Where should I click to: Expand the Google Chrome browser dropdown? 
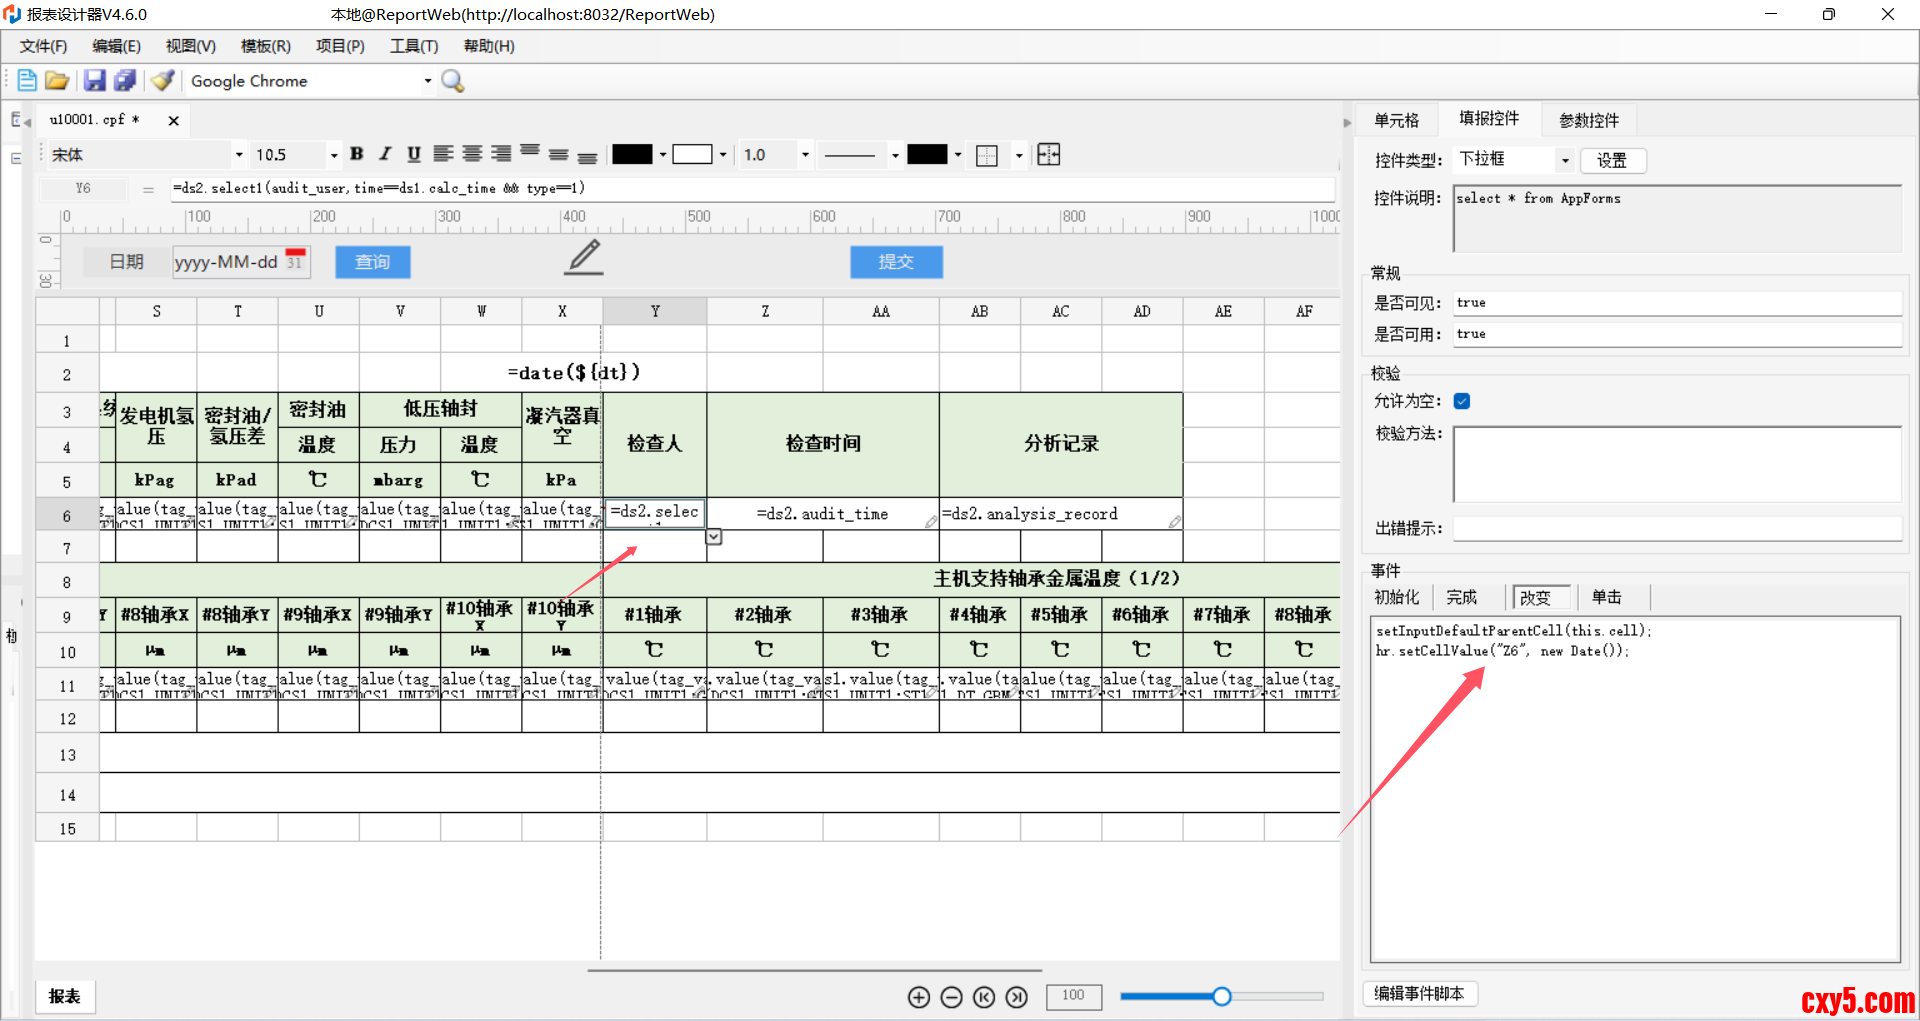pyautogui.click(x=427, y=81)
